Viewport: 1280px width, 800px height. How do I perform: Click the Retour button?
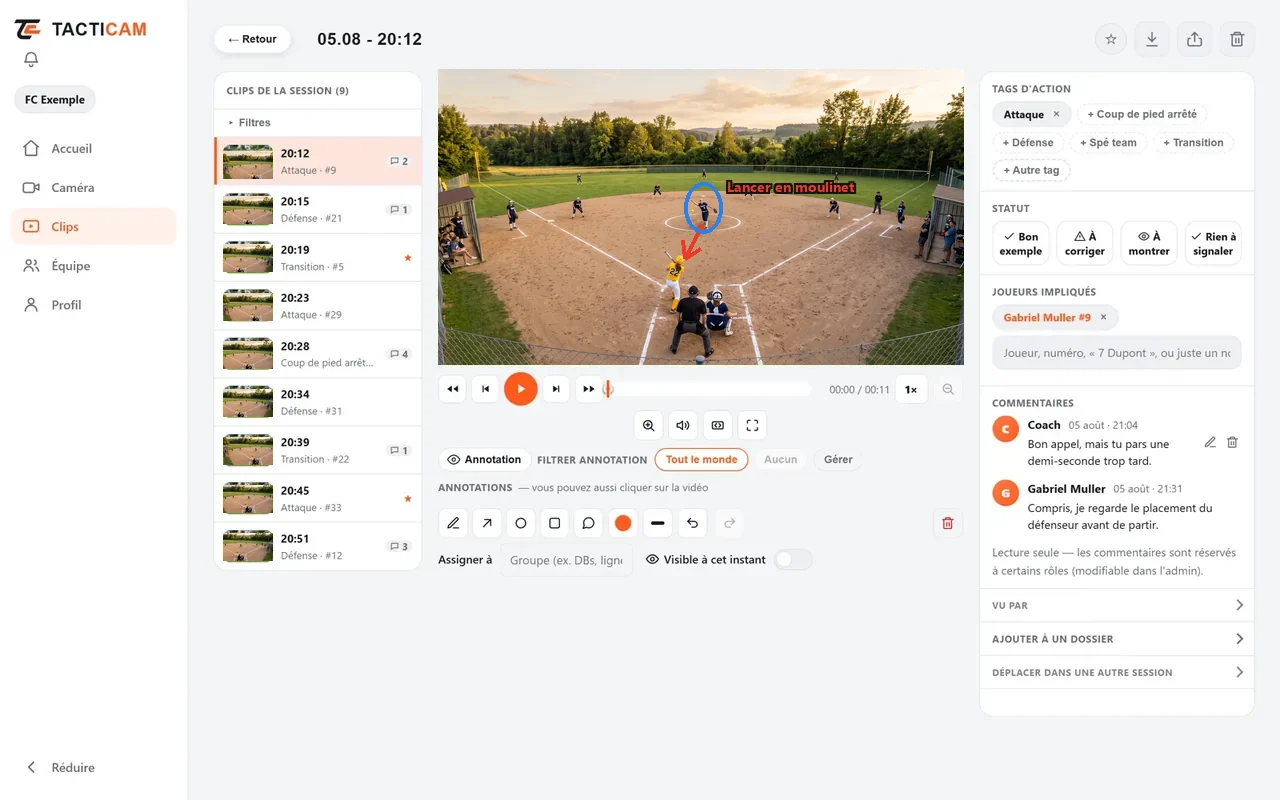[252, 39]
